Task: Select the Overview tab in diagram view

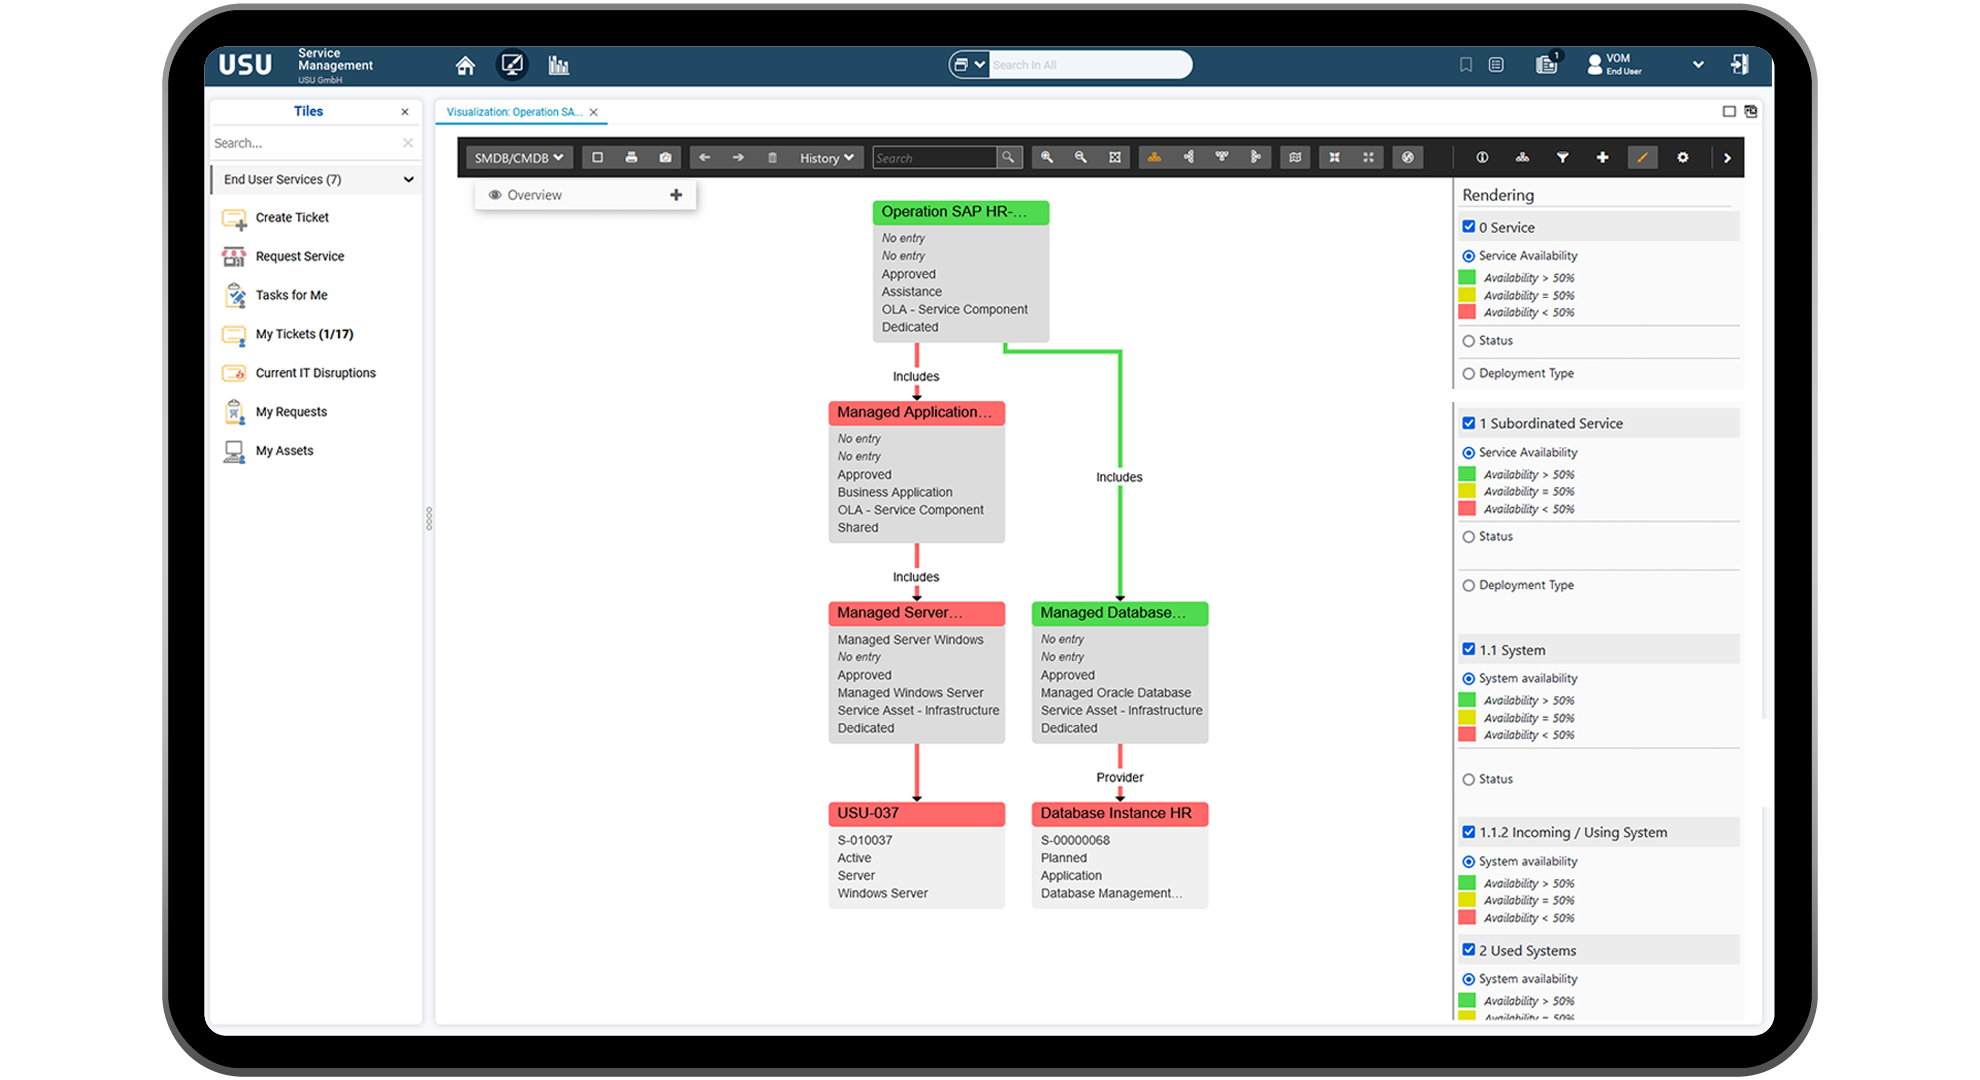Action: point(533,194)
